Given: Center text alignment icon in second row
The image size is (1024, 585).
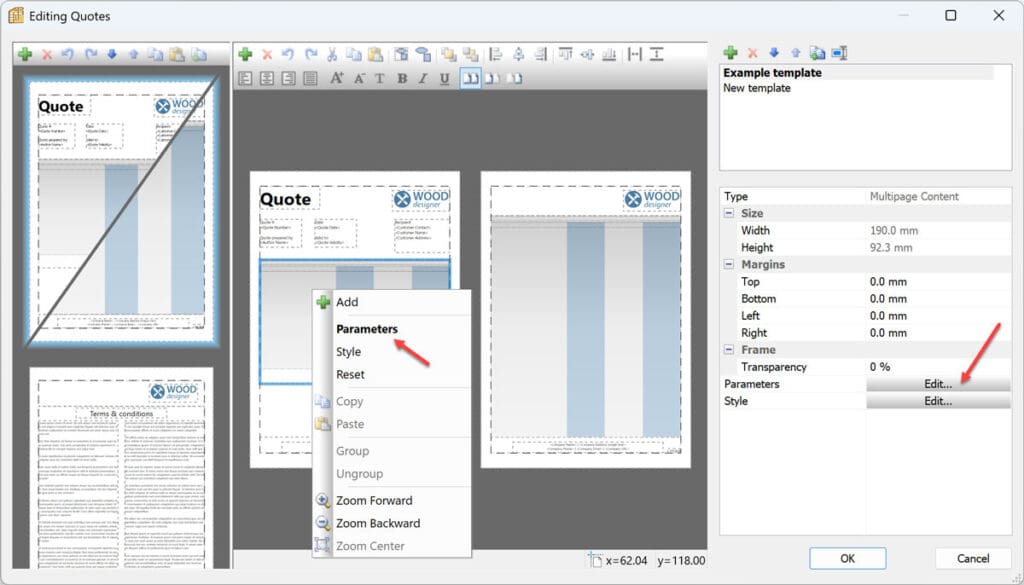Looking at the screenshot, I should (x=266, y=78).
